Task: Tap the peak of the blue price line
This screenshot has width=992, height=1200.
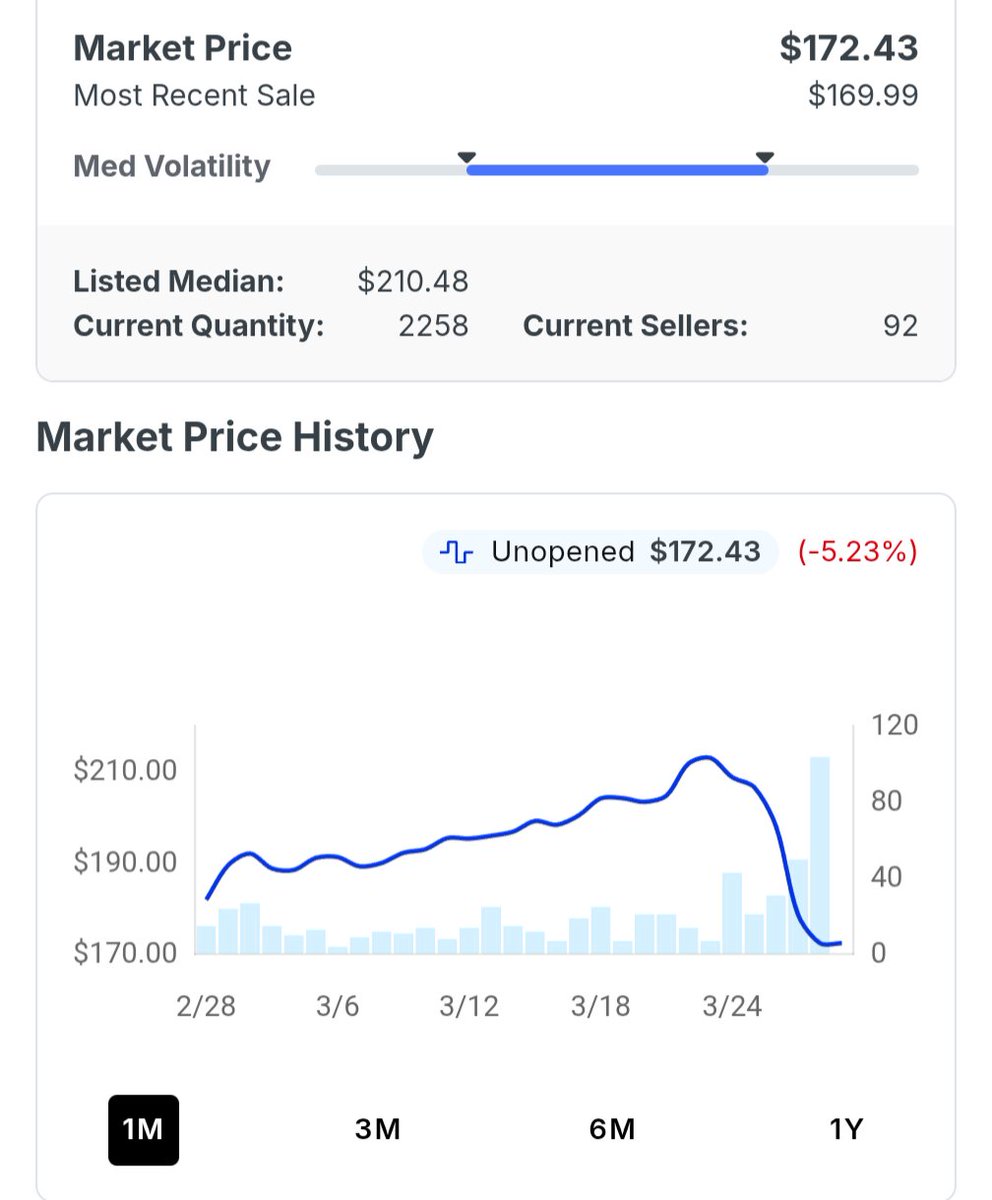Action: coord(704,758)
